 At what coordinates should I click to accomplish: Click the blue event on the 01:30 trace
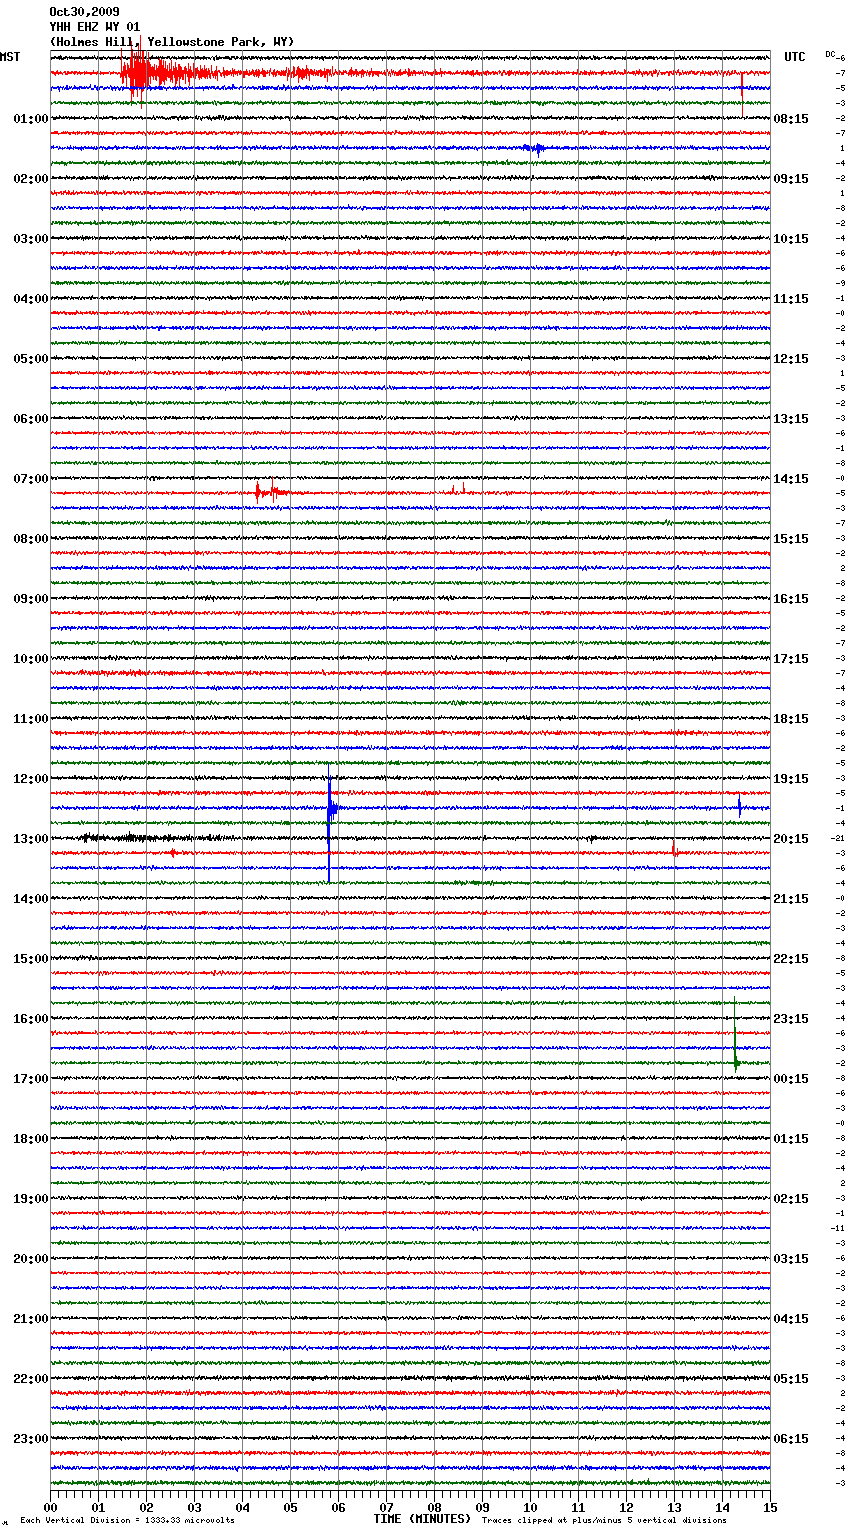point(535,148)
